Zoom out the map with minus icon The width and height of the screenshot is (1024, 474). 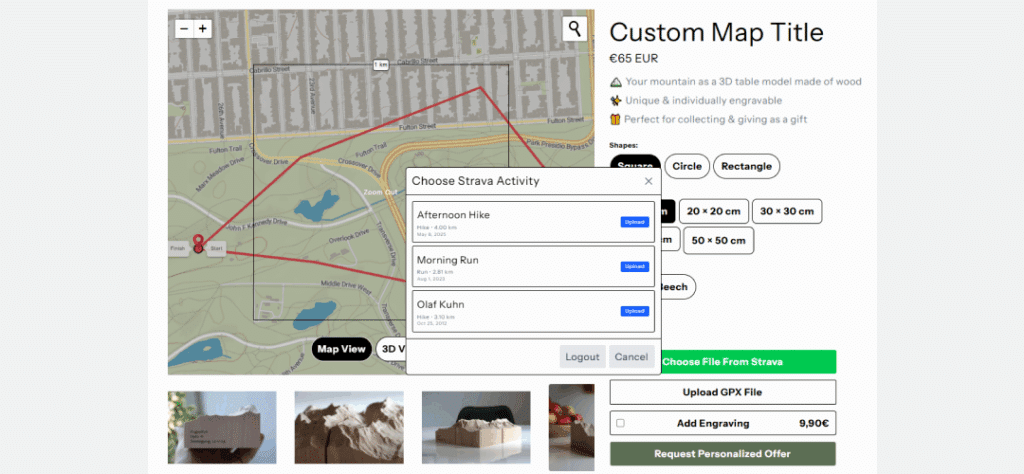pyautogui.click(x=183, y=29)
